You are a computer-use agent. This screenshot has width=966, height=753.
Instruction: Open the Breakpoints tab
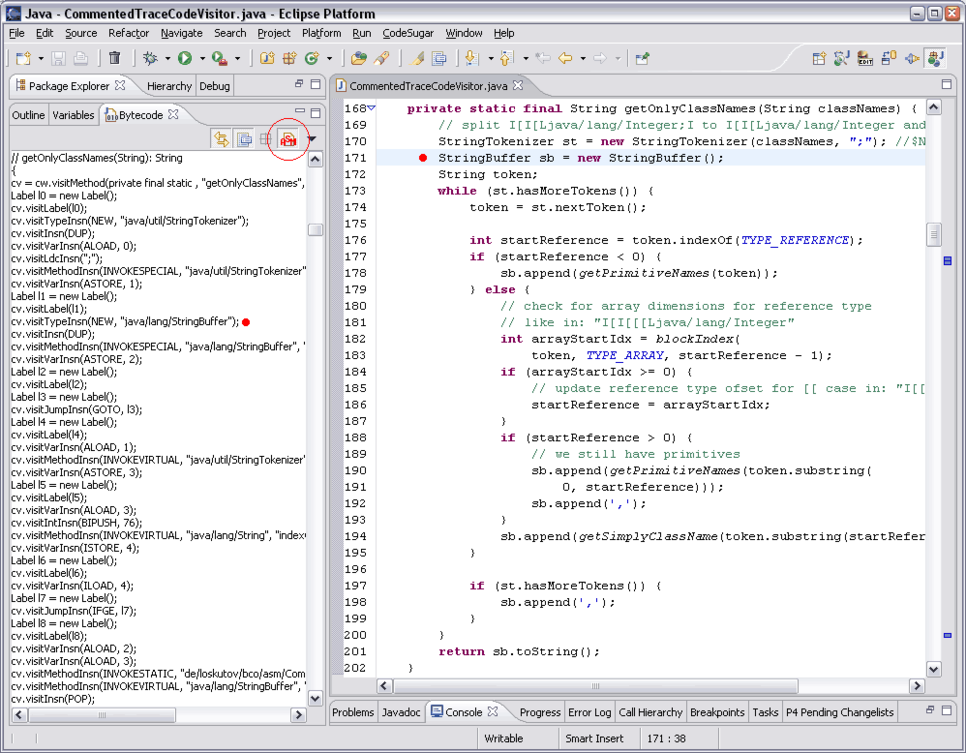tap(717, 712)
